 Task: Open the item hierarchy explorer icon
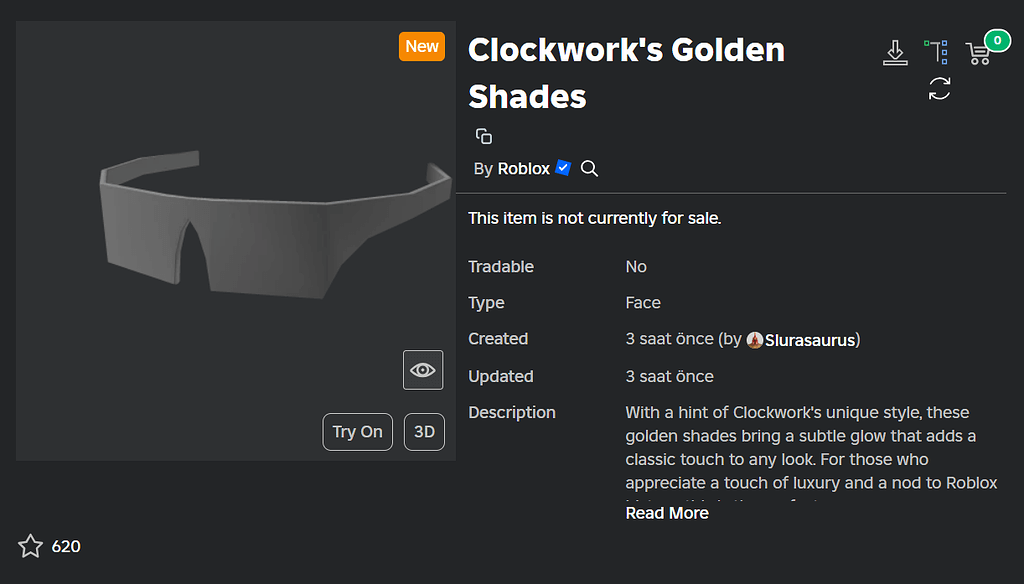point(937,52)
